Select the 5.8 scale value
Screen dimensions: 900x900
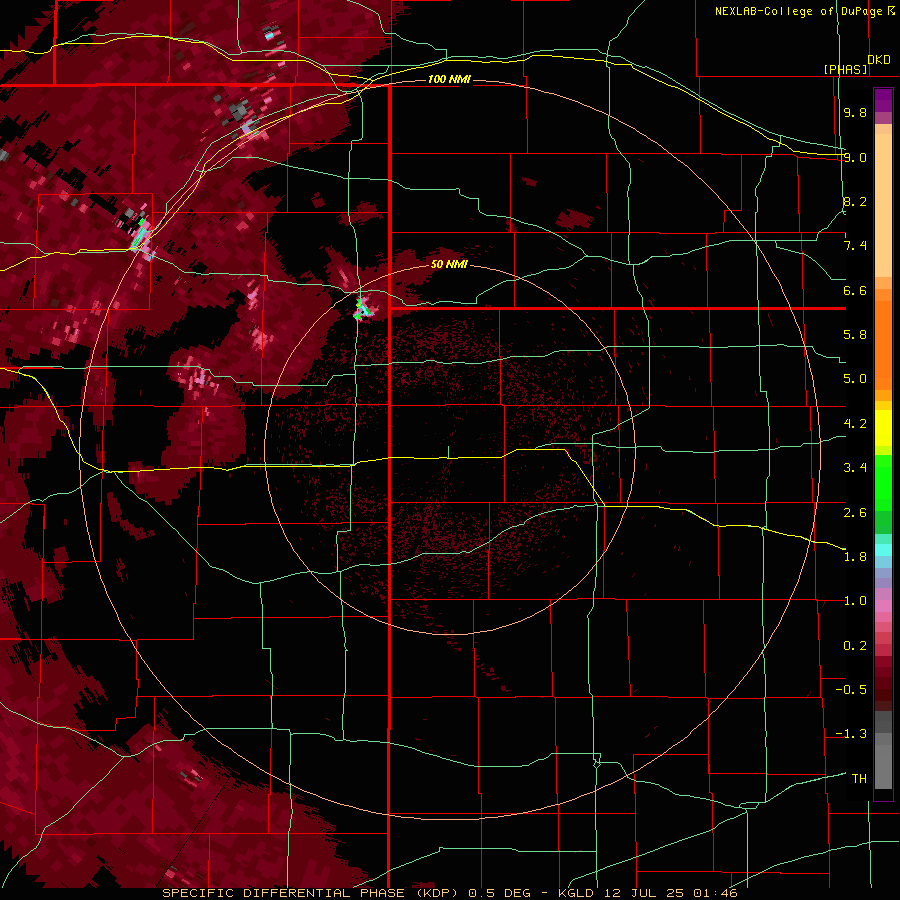pos(855,335)
